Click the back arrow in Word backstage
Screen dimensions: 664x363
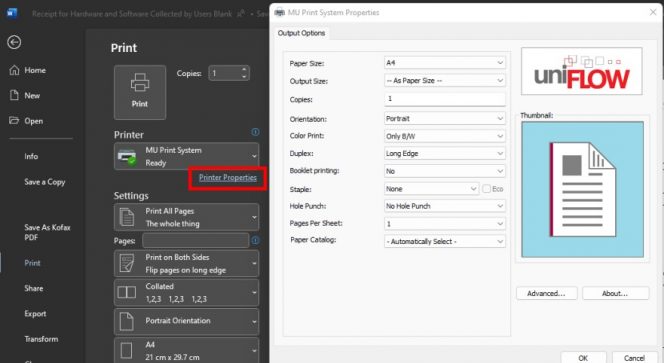pos(14,42)
